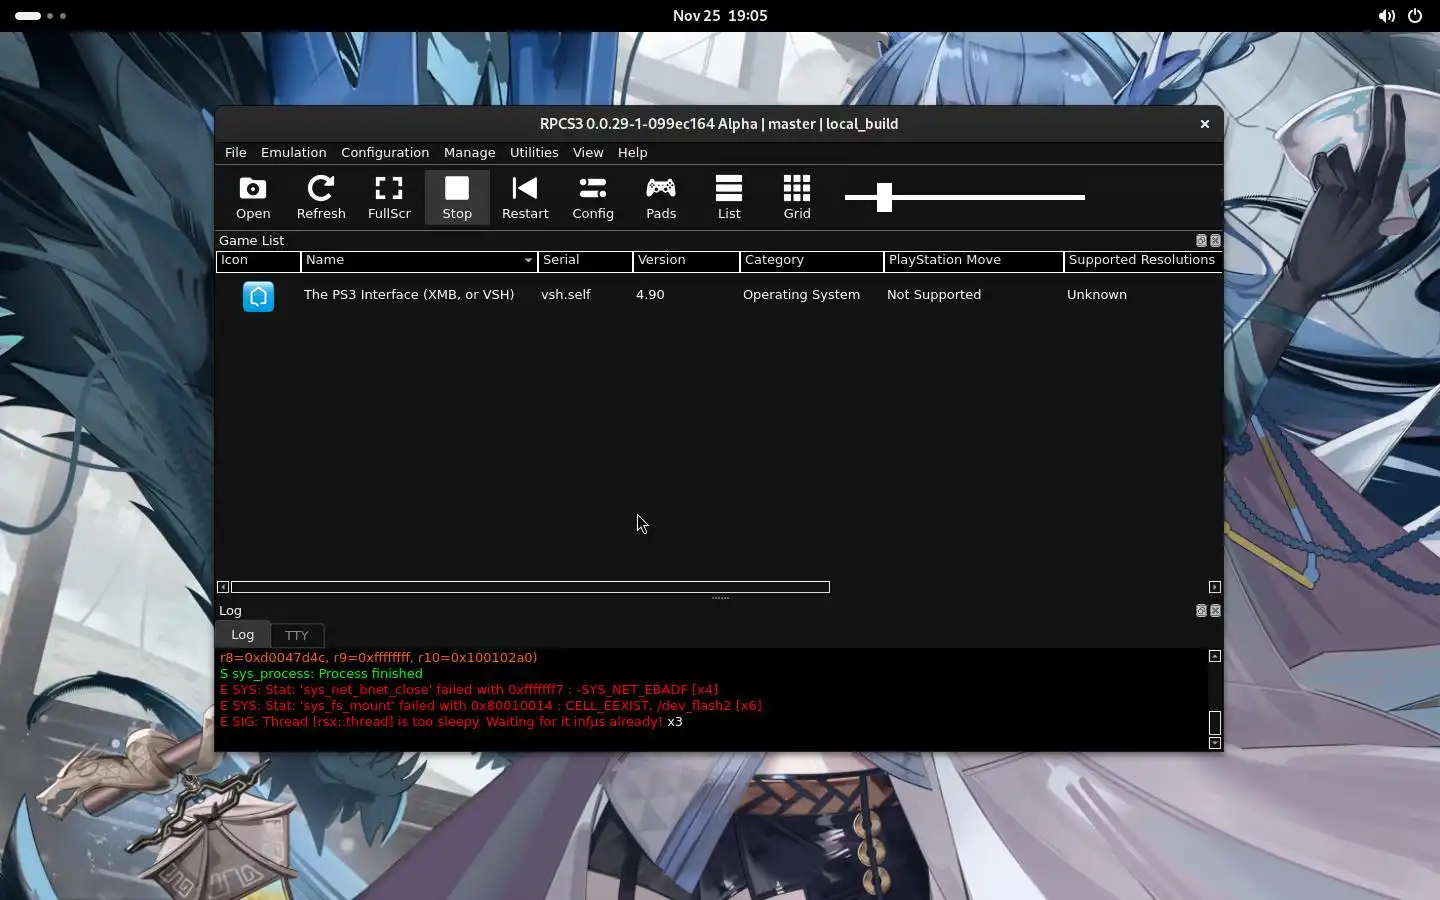1440x900 pixels.
Task: Sort by the Serial column header
Action: click(585, 260)
